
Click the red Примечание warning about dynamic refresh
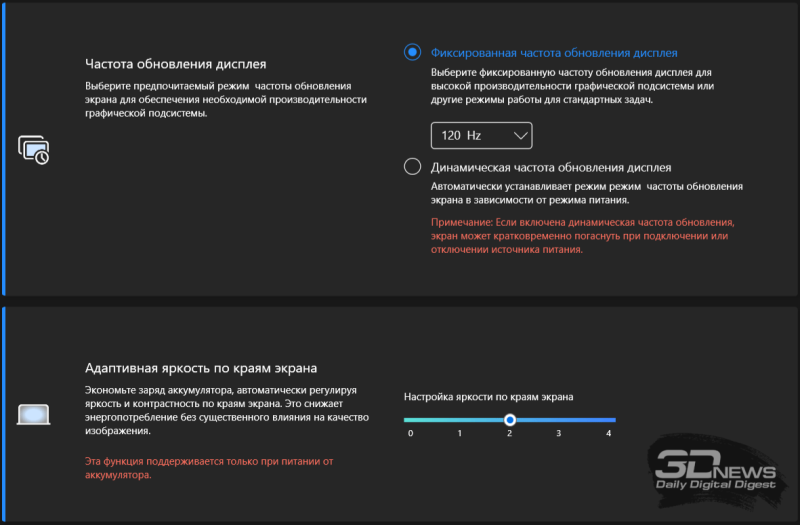click(583, 236)
